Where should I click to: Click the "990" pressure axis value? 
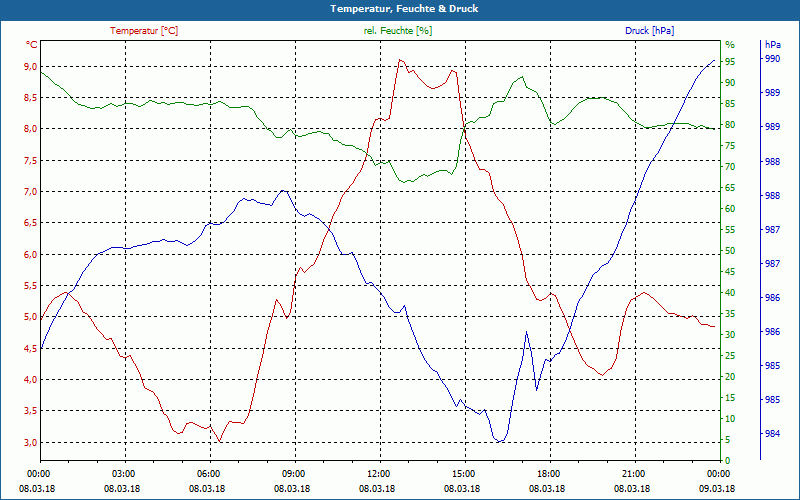(772, 59)
